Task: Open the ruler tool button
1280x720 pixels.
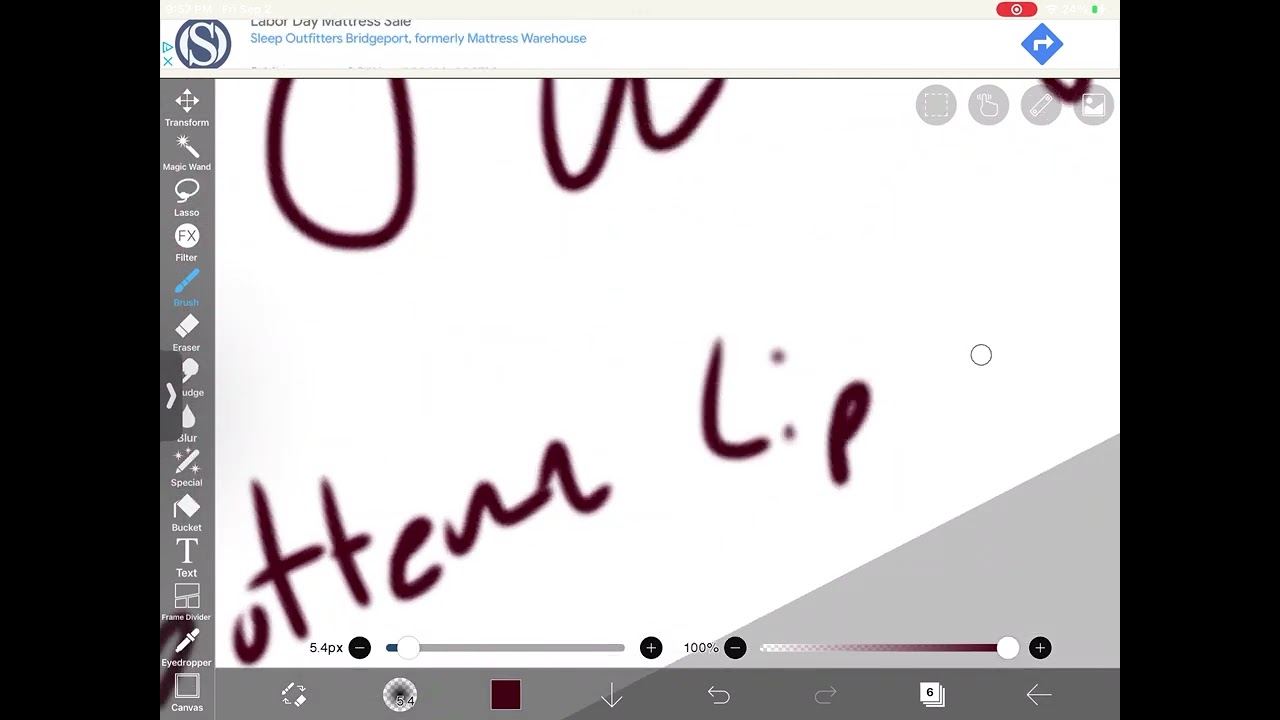Action: click(x=1041, y=105)
